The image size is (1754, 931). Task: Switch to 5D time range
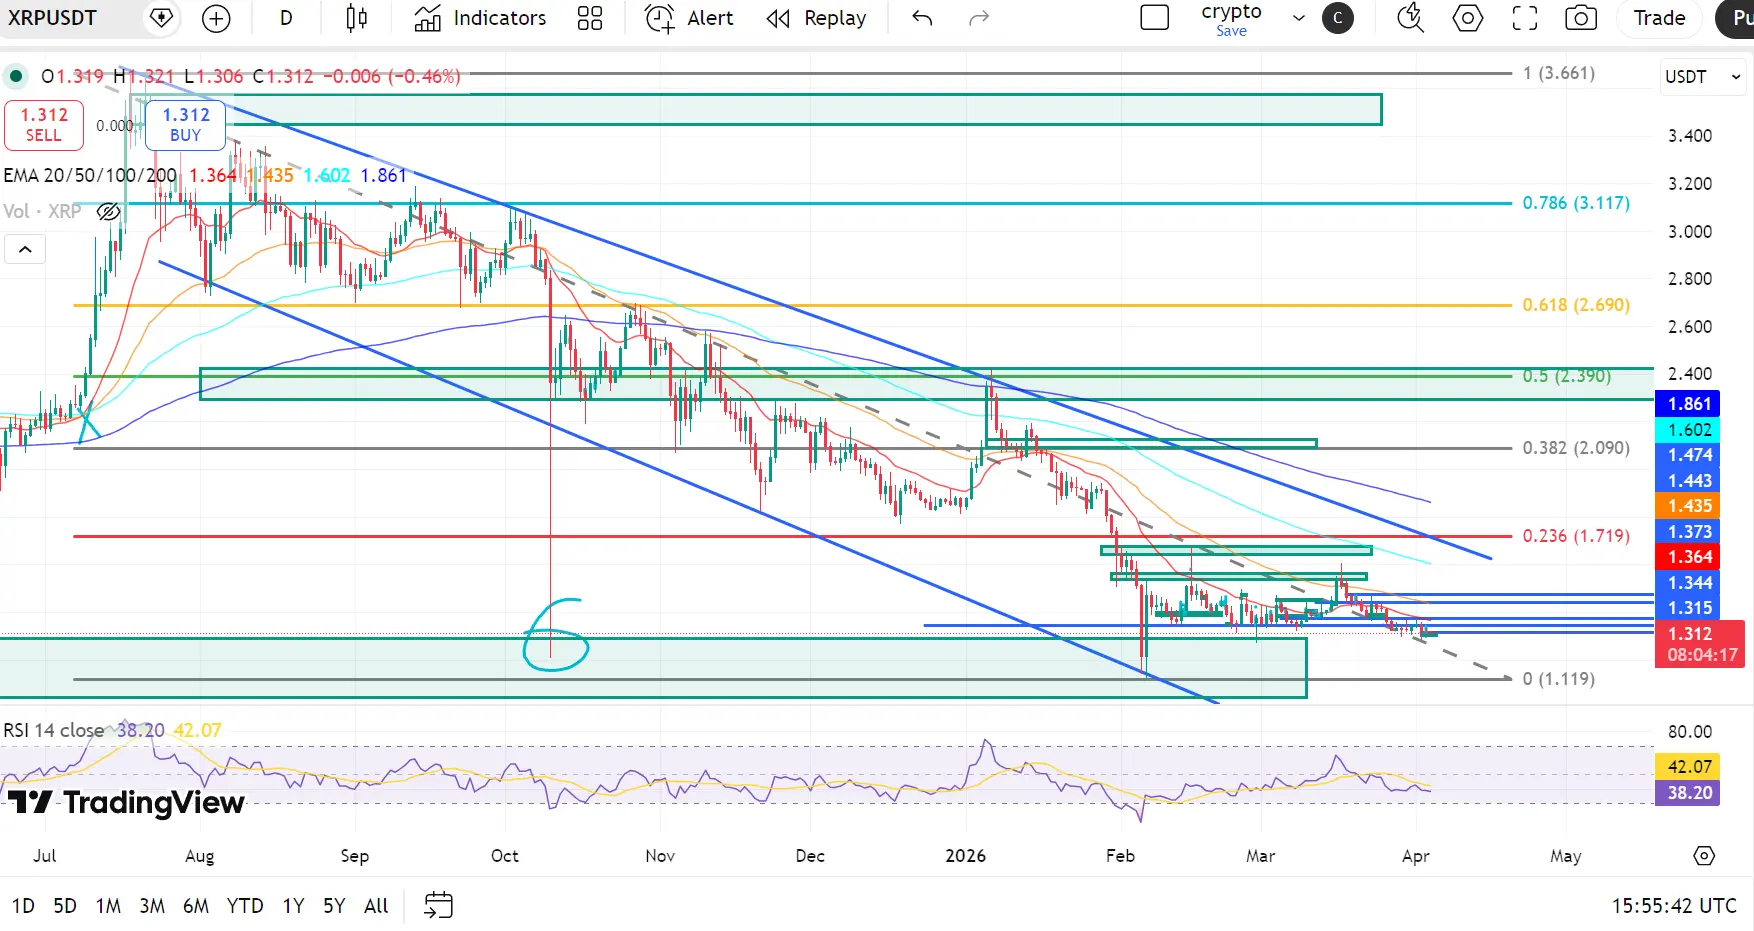coord(65,906)
